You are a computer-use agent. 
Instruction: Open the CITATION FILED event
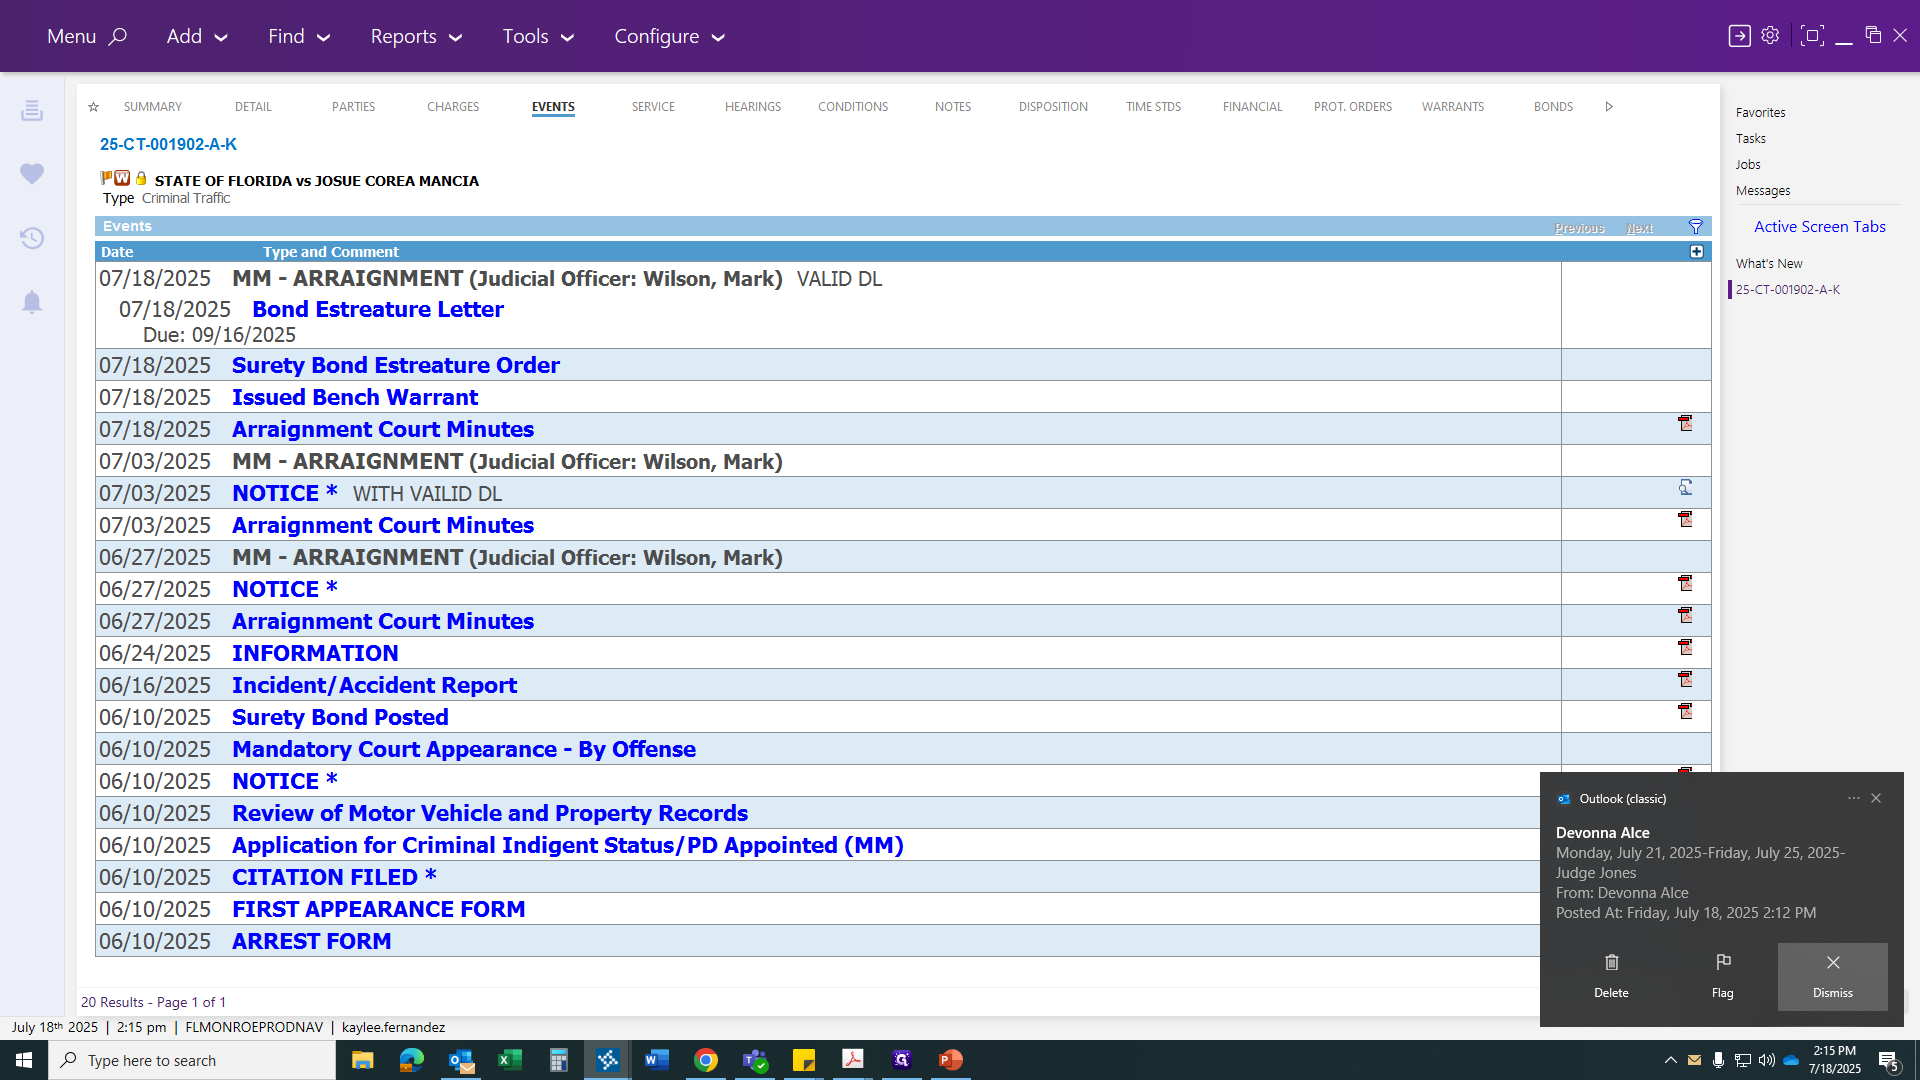333,878
